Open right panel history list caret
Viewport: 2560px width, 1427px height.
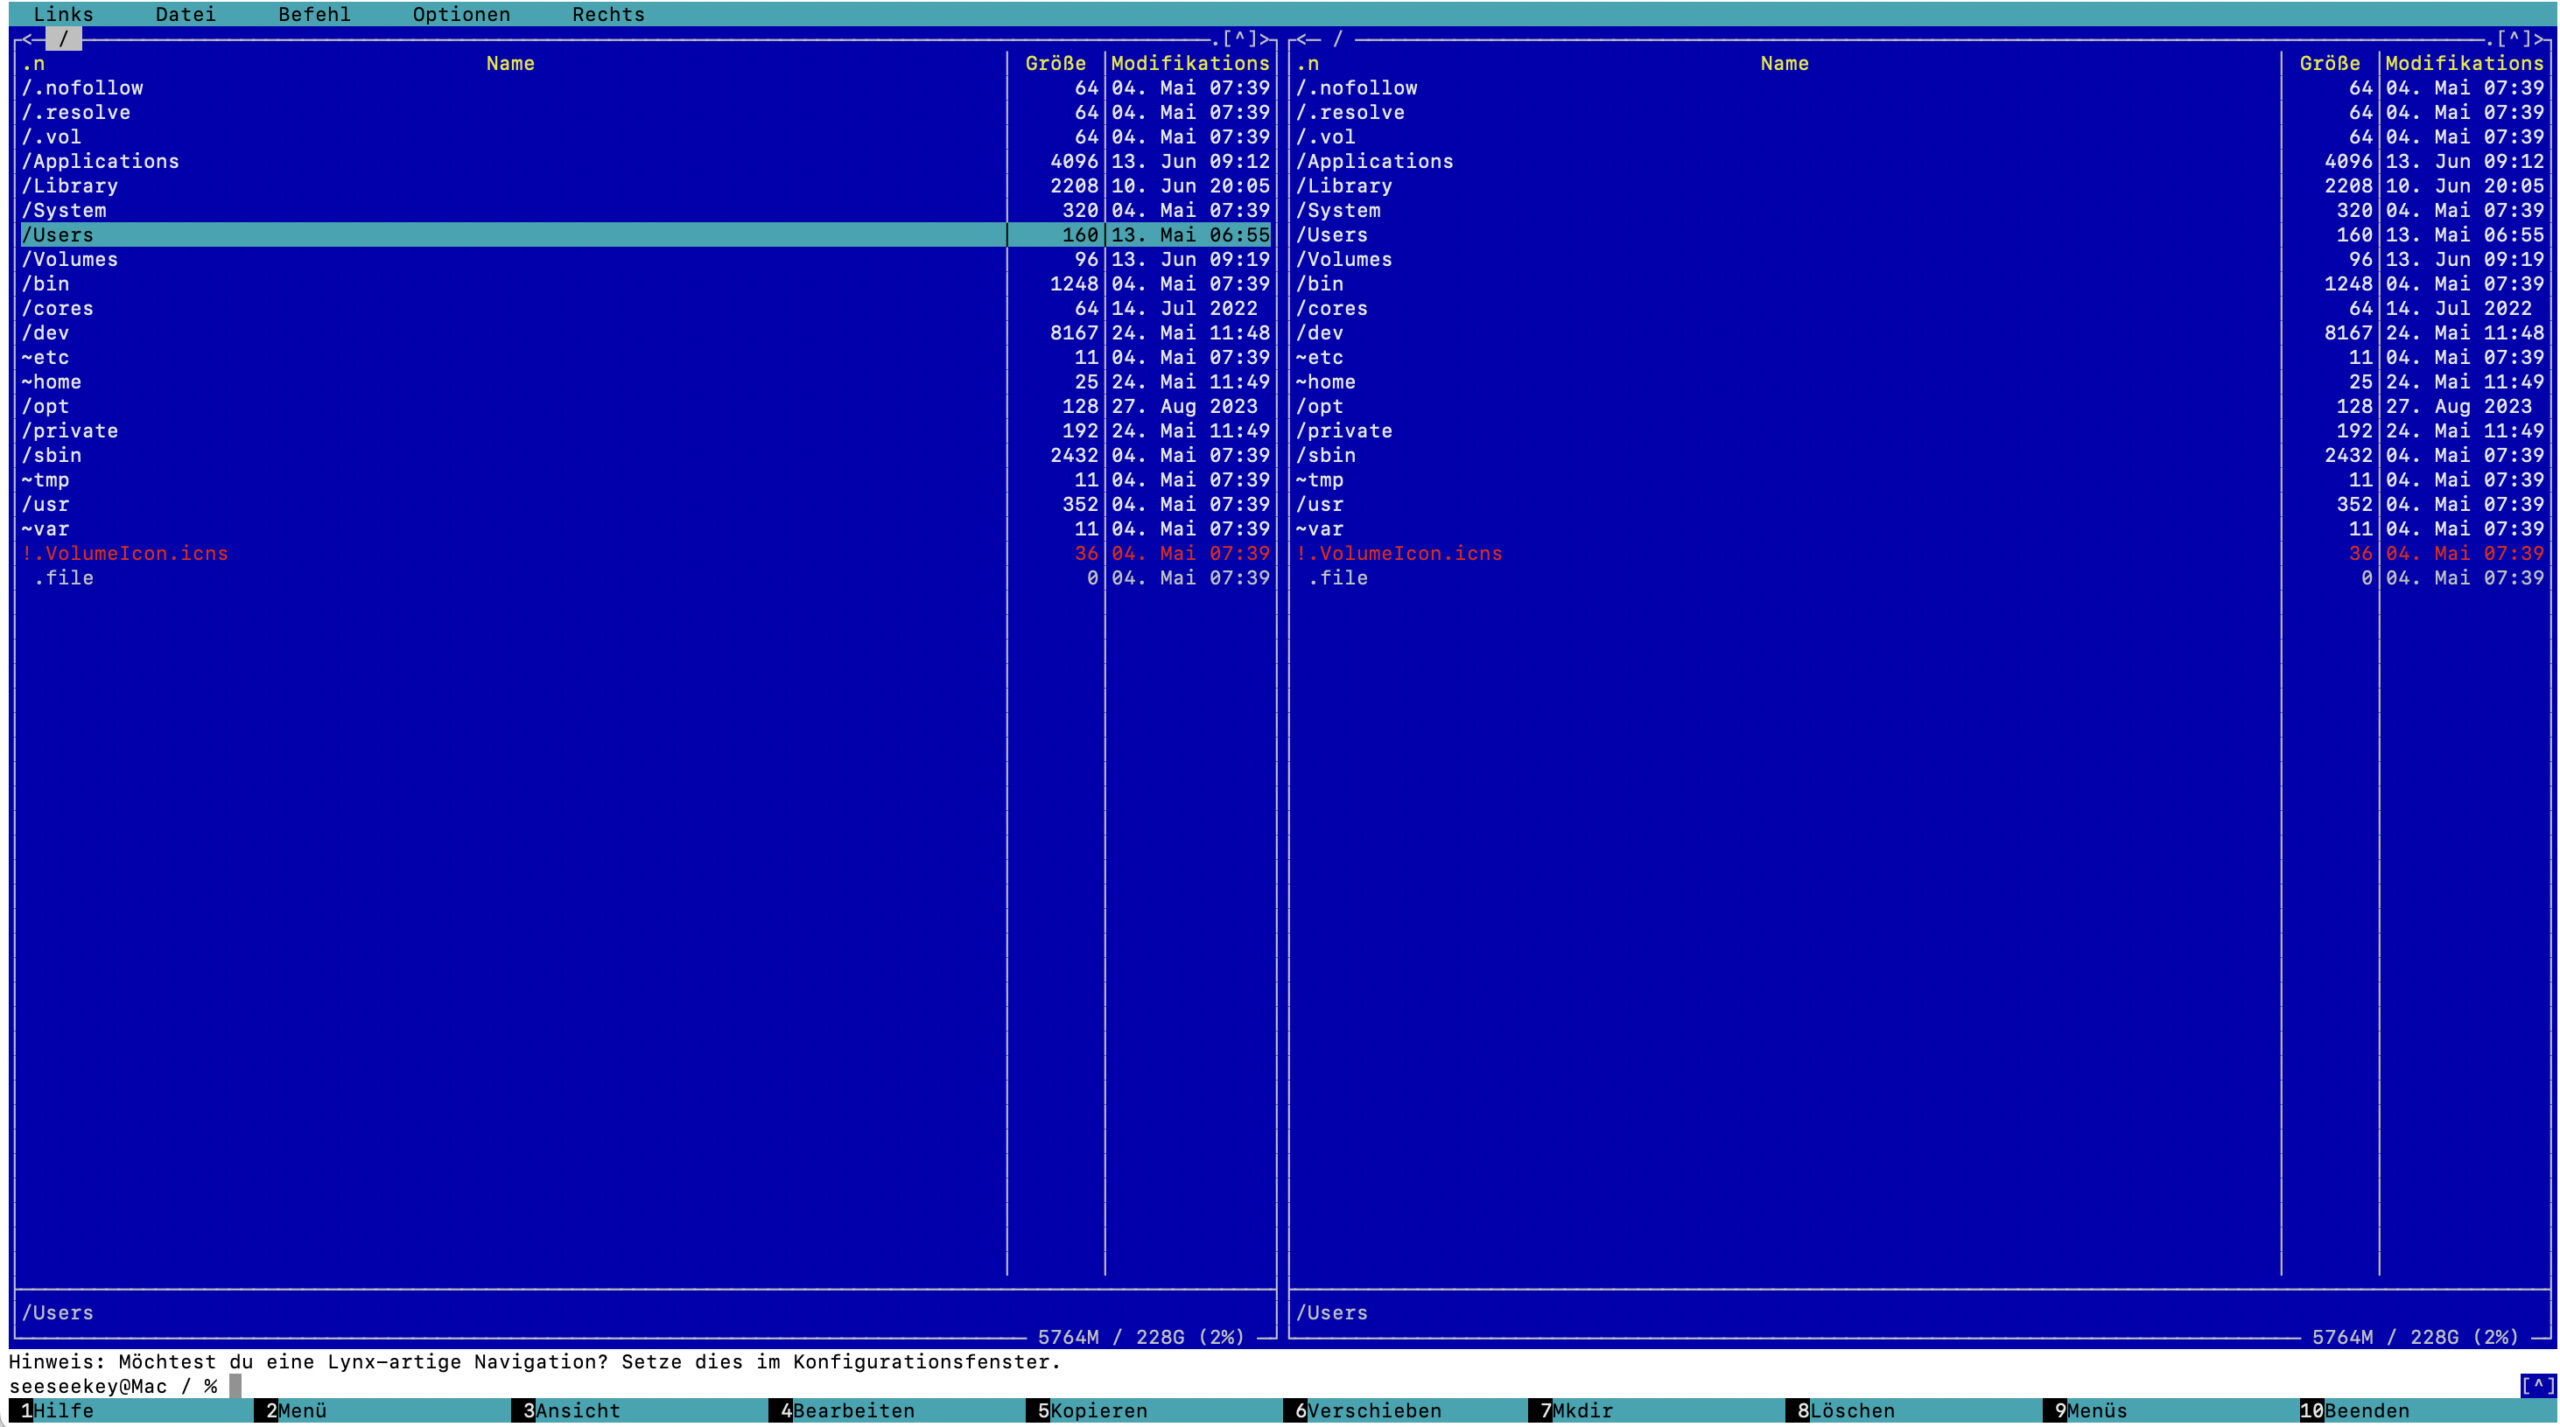tap(2514, 39)
